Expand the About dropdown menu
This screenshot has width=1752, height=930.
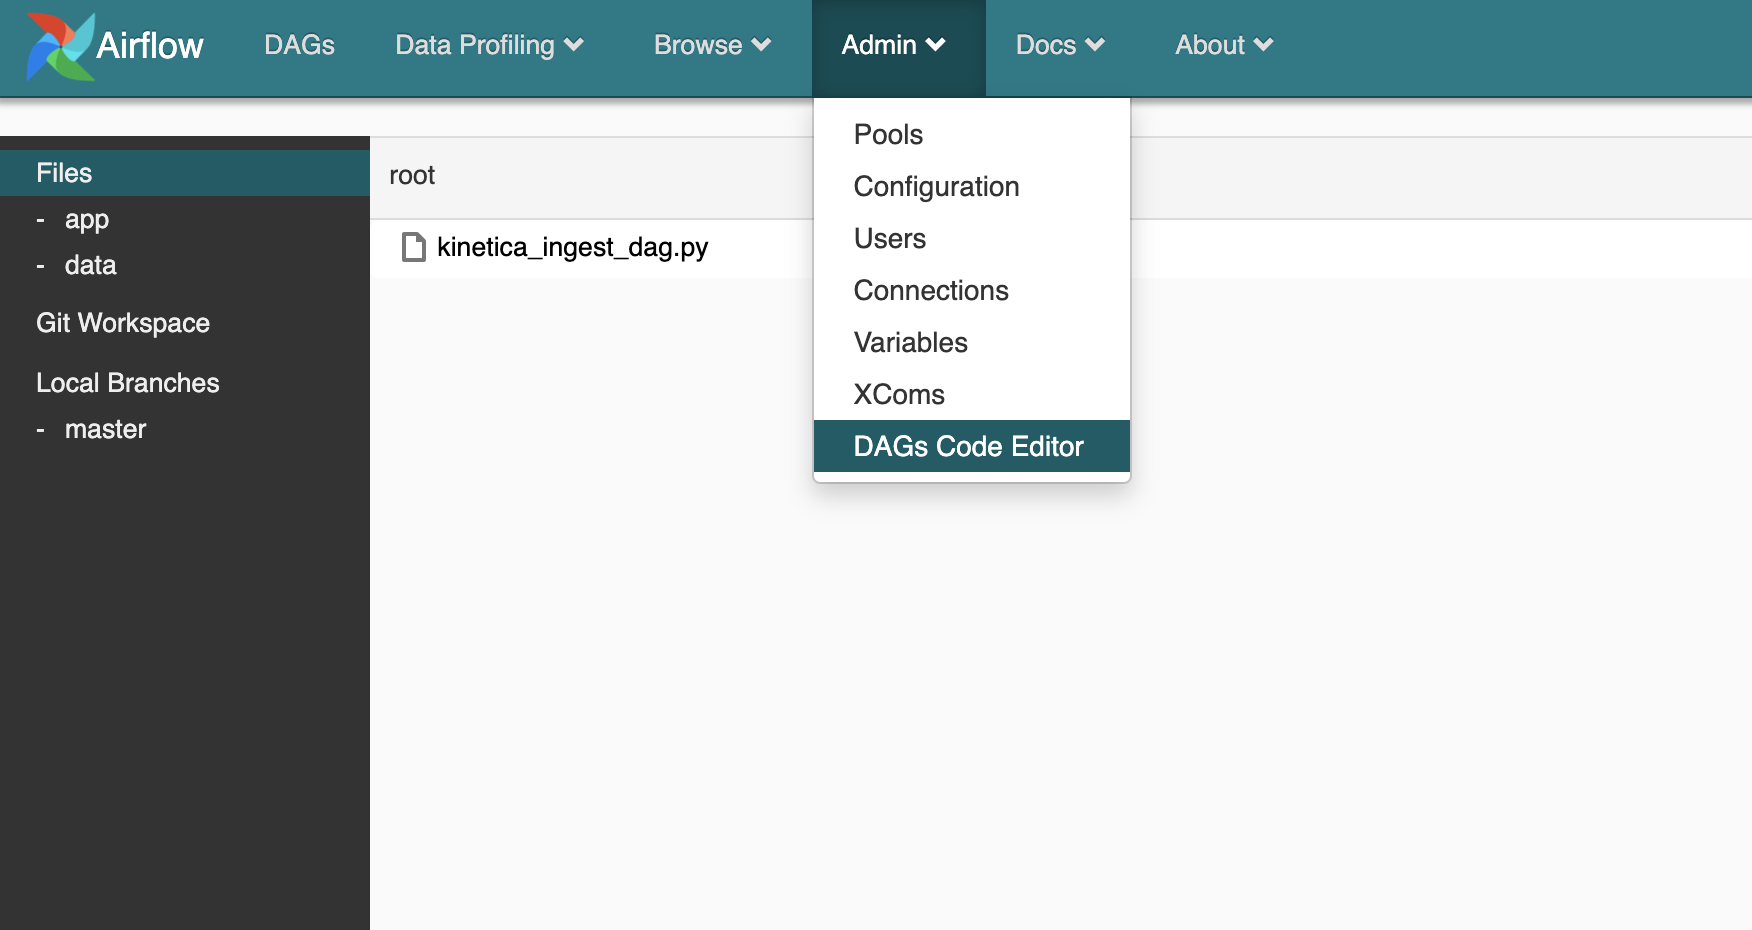point(1224,45)
